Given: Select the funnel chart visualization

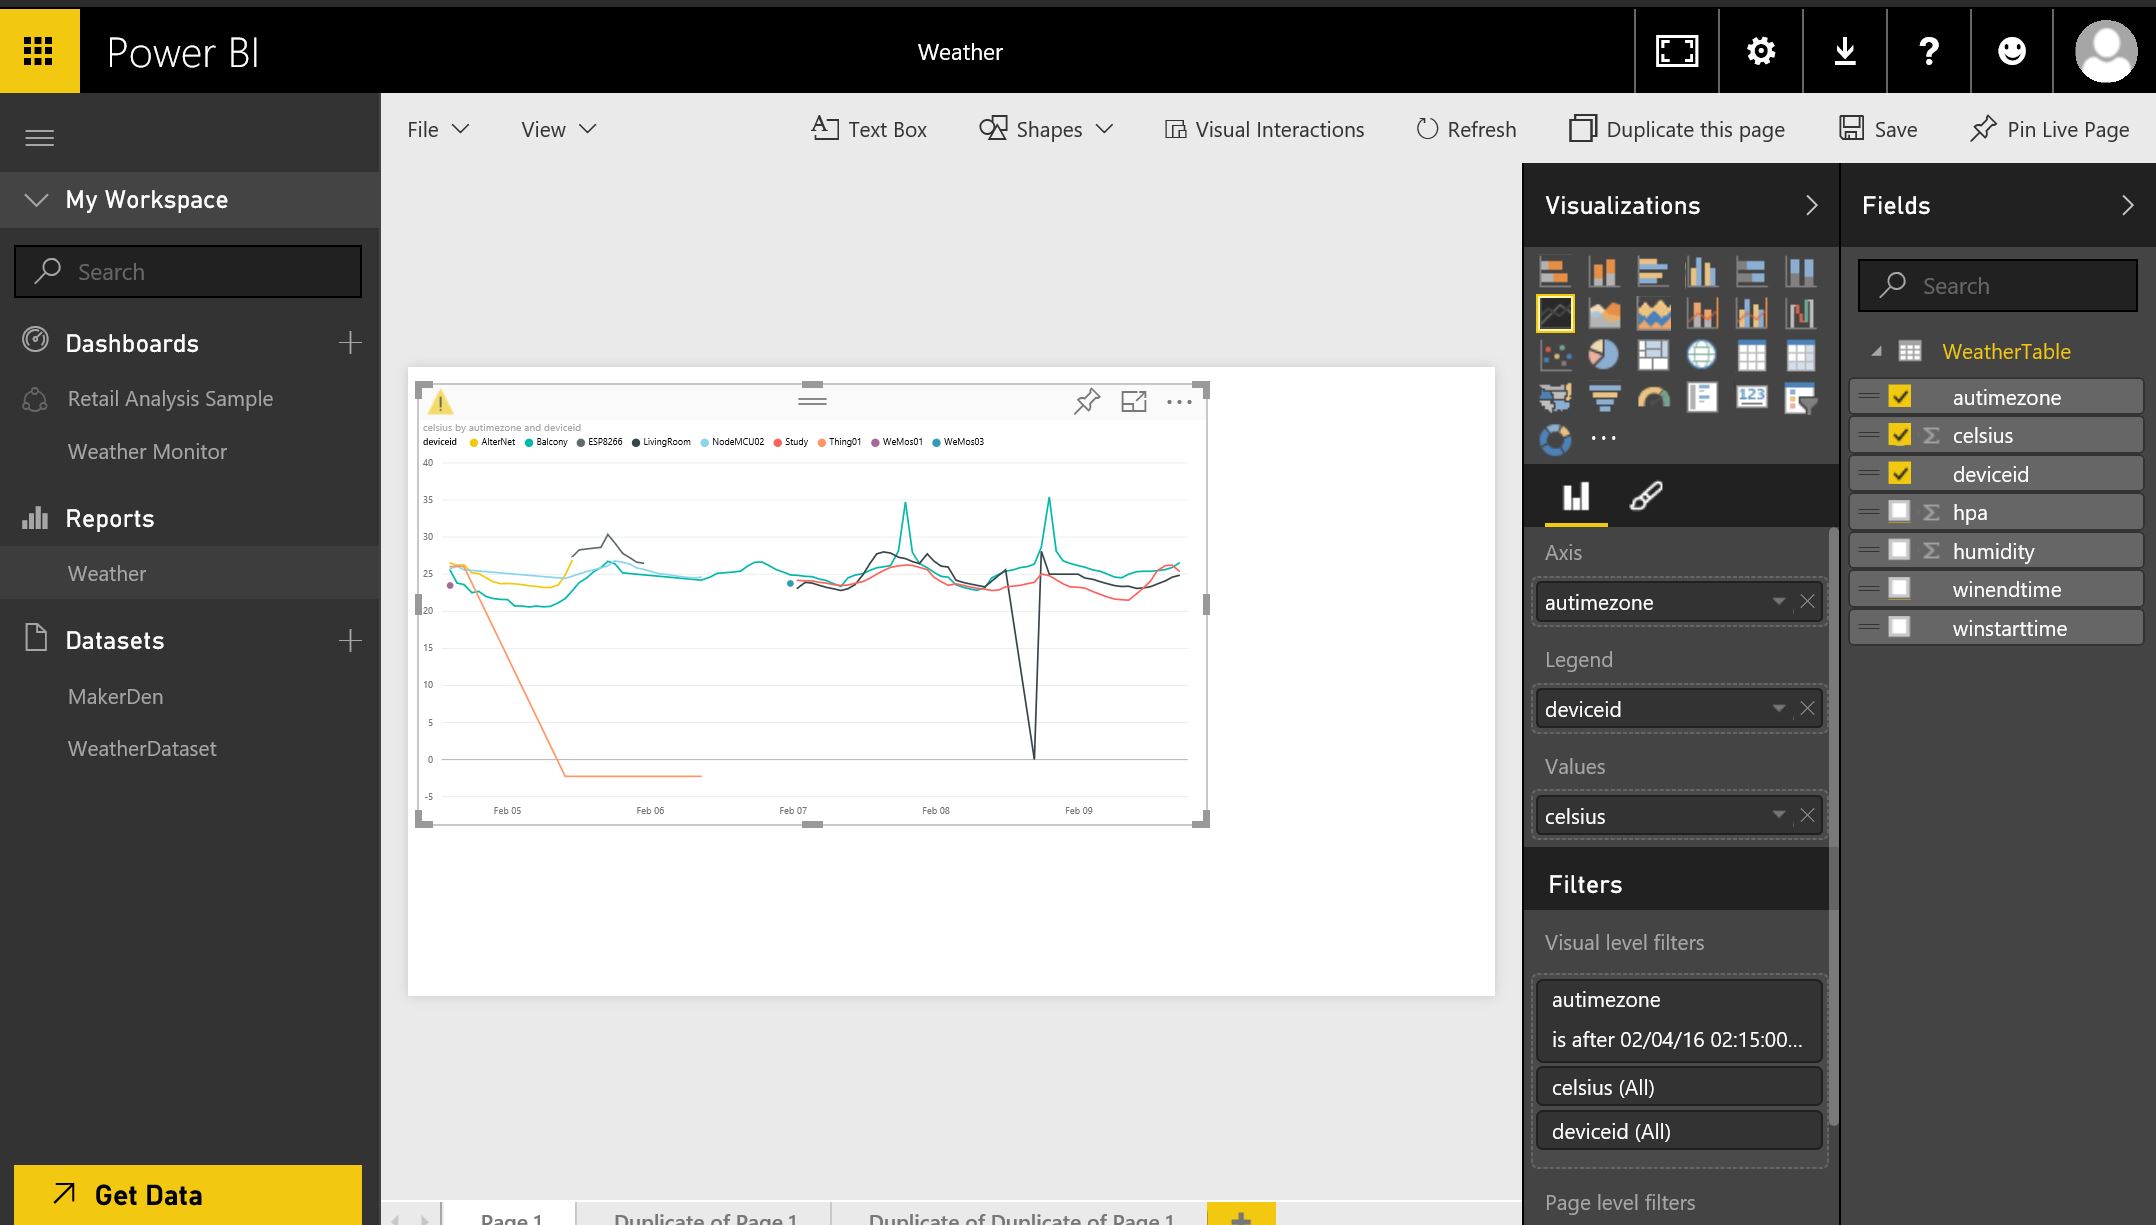Looking at the screenshot, I should pos(1603,398).
